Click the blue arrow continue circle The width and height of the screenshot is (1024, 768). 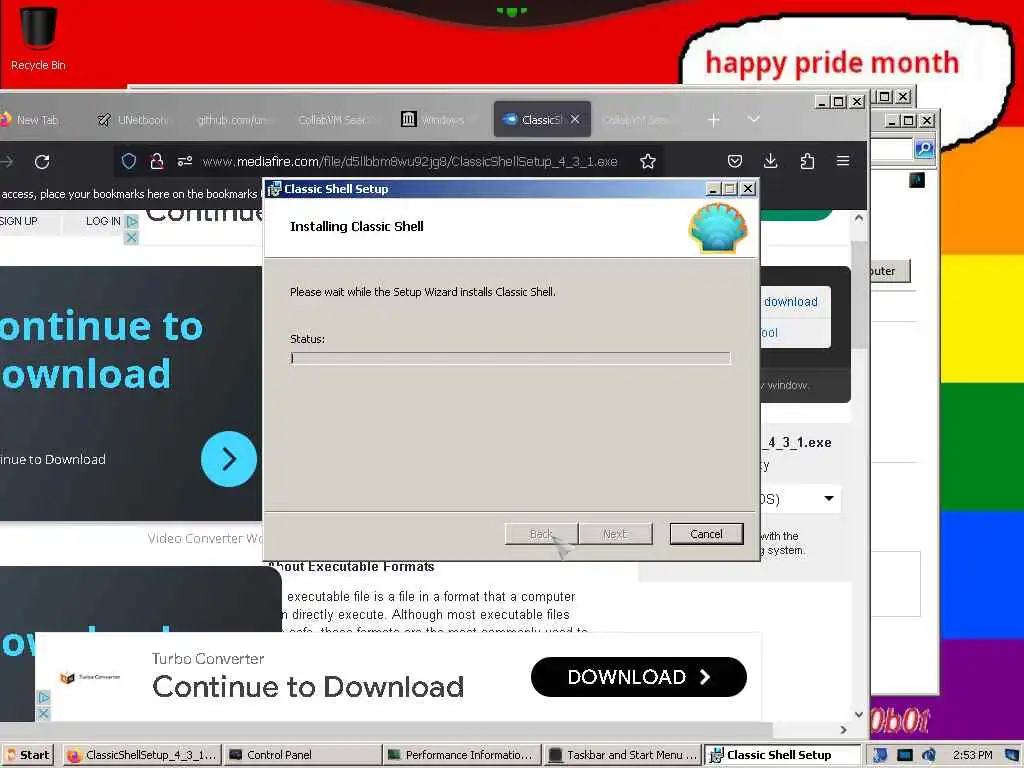tap(229, 459)
